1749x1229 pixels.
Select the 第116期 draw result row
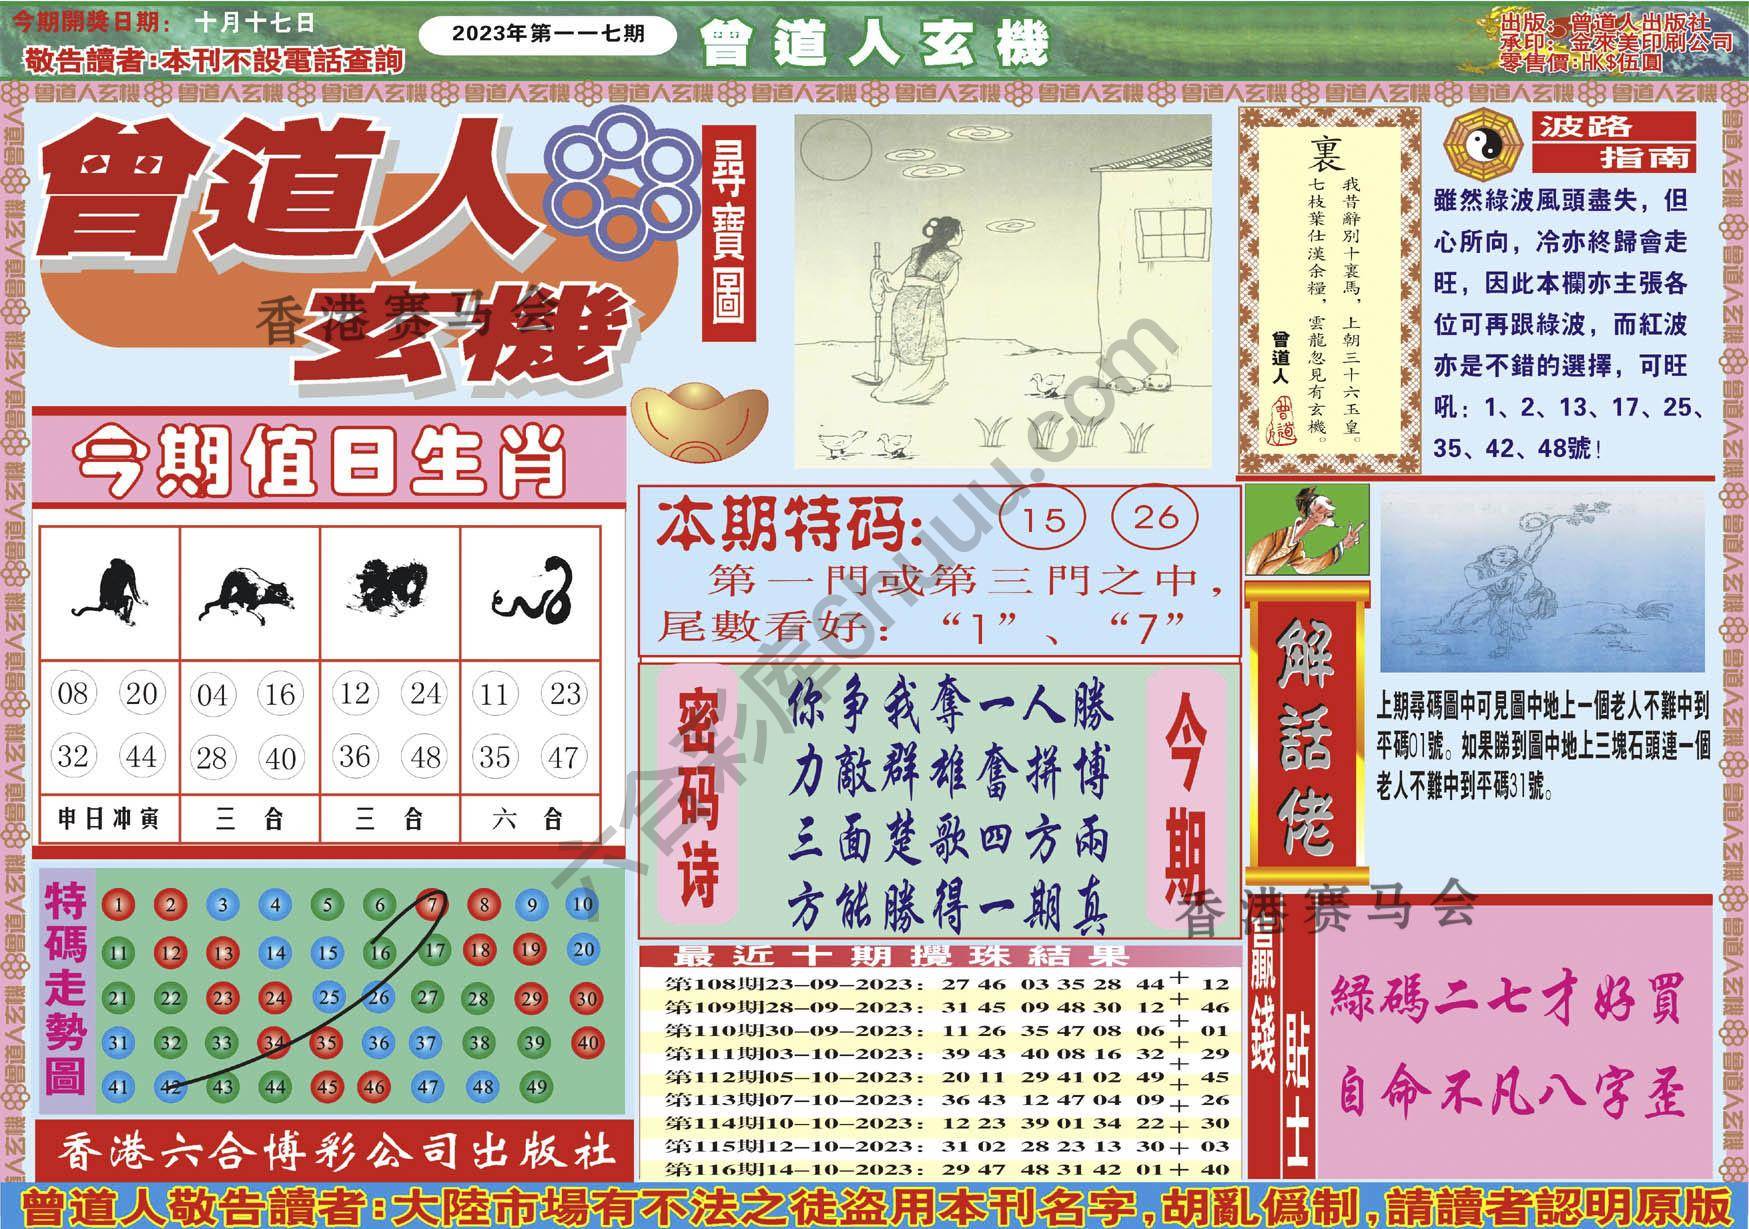point(948,1170)
